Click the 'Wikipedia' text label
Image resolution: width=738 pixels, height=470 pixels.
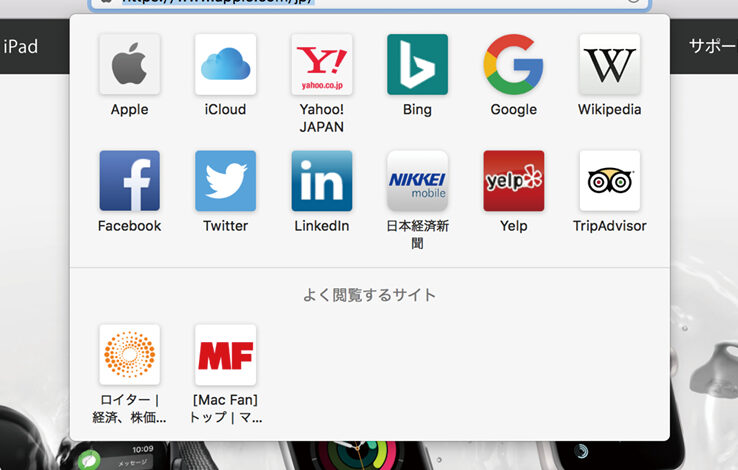pyautogui.click(x=610, y=110)
